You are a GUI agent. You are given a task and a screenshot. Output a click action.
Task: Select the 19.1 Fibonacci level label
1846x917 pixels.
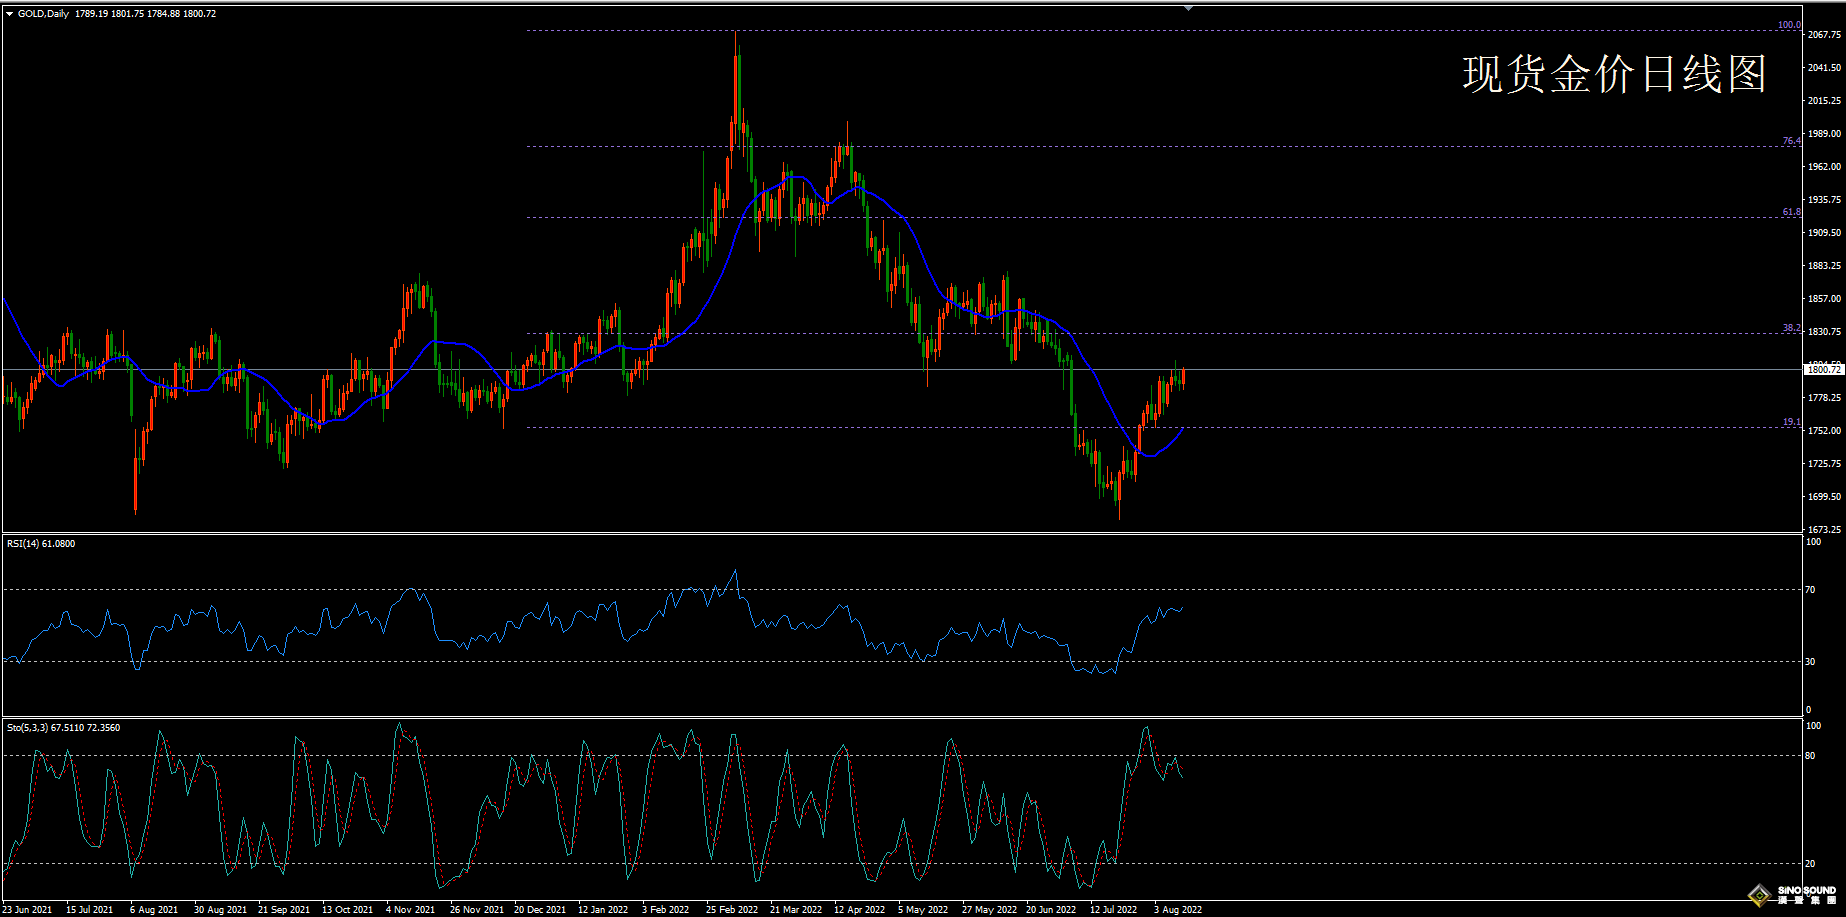(1791, 422)
